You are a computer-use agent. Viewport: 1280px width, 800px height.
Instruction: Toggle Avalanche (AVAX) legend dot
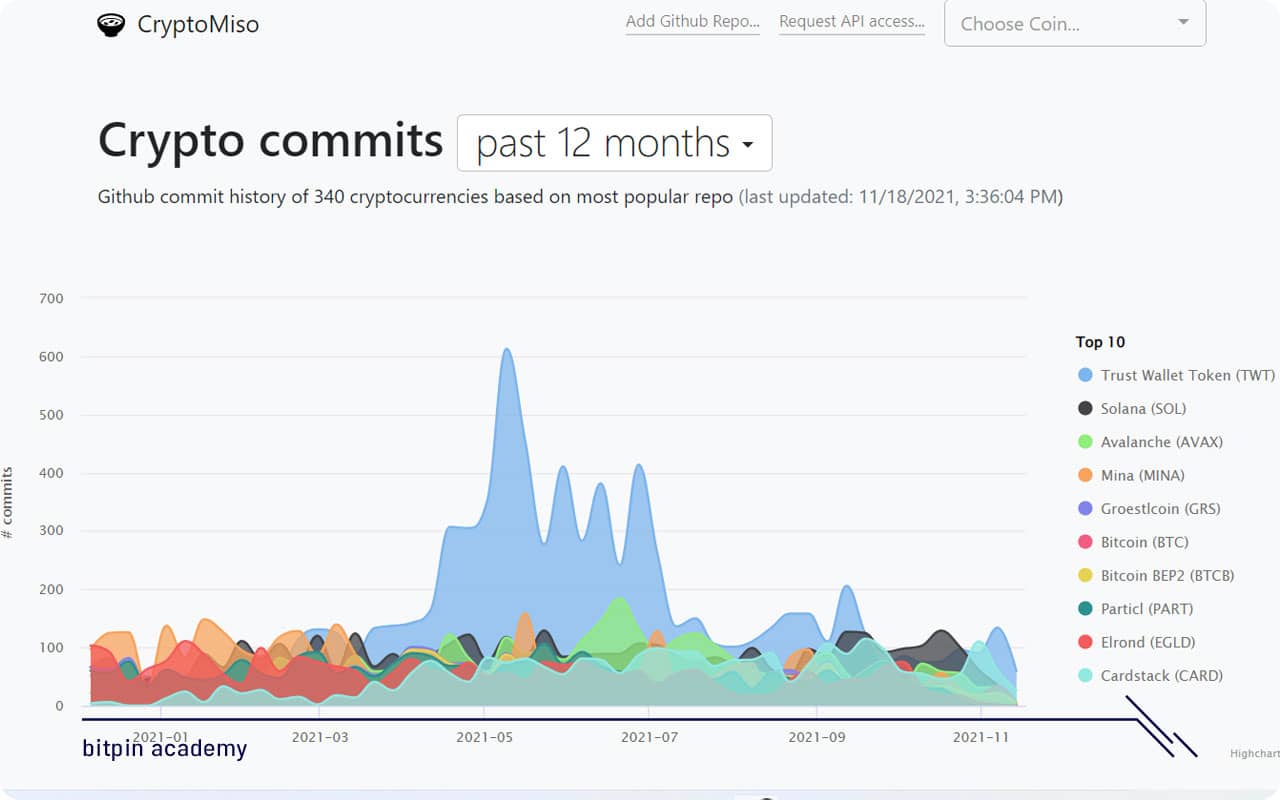(1085, 442)
